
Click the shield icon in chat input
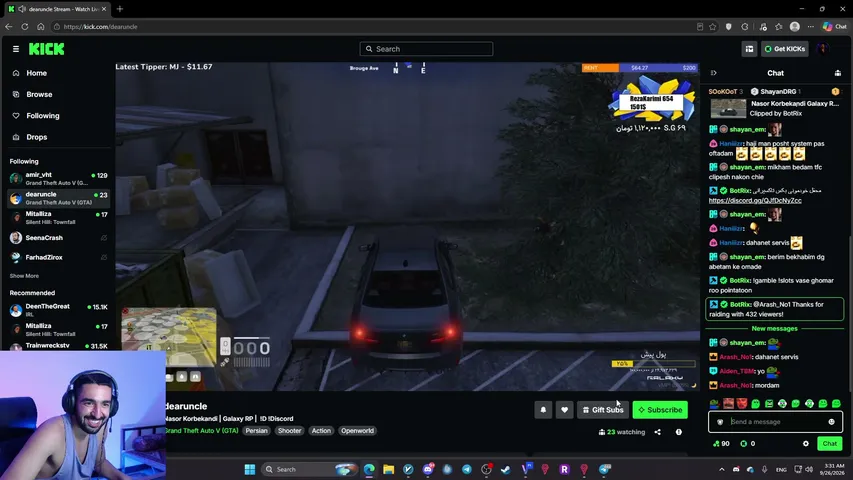(x=720, y=422)
